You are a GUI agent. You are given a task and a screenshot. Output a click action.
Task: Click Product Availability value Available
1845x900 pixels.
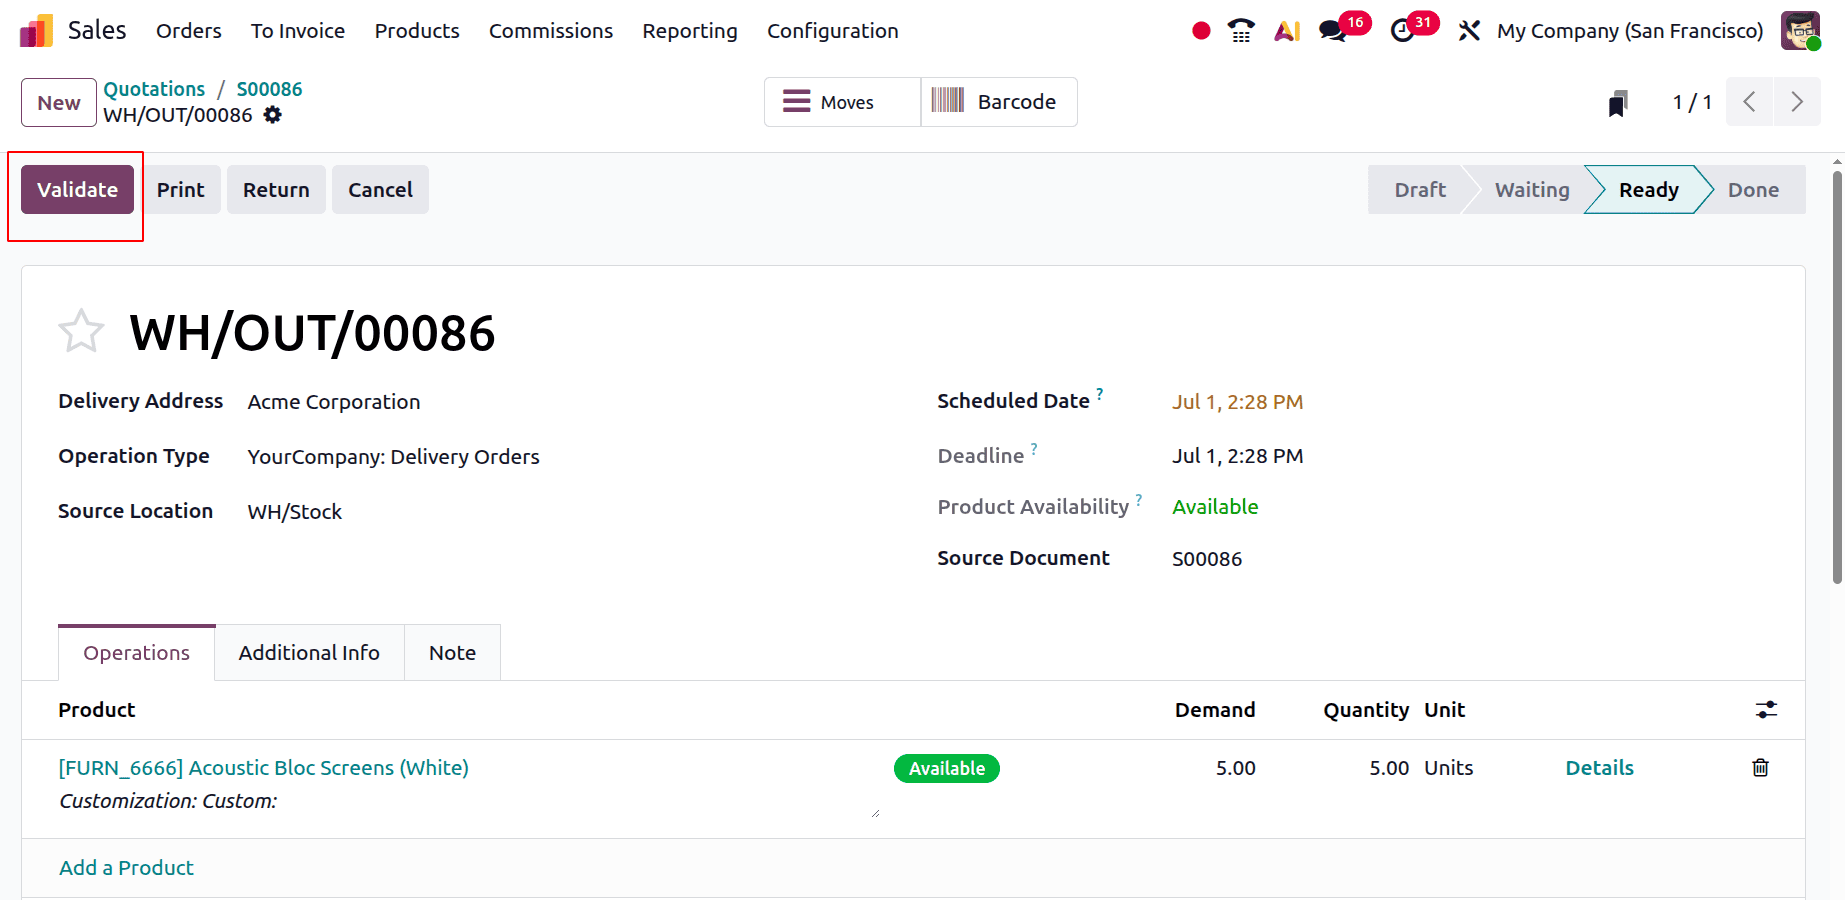[1215, 507]
